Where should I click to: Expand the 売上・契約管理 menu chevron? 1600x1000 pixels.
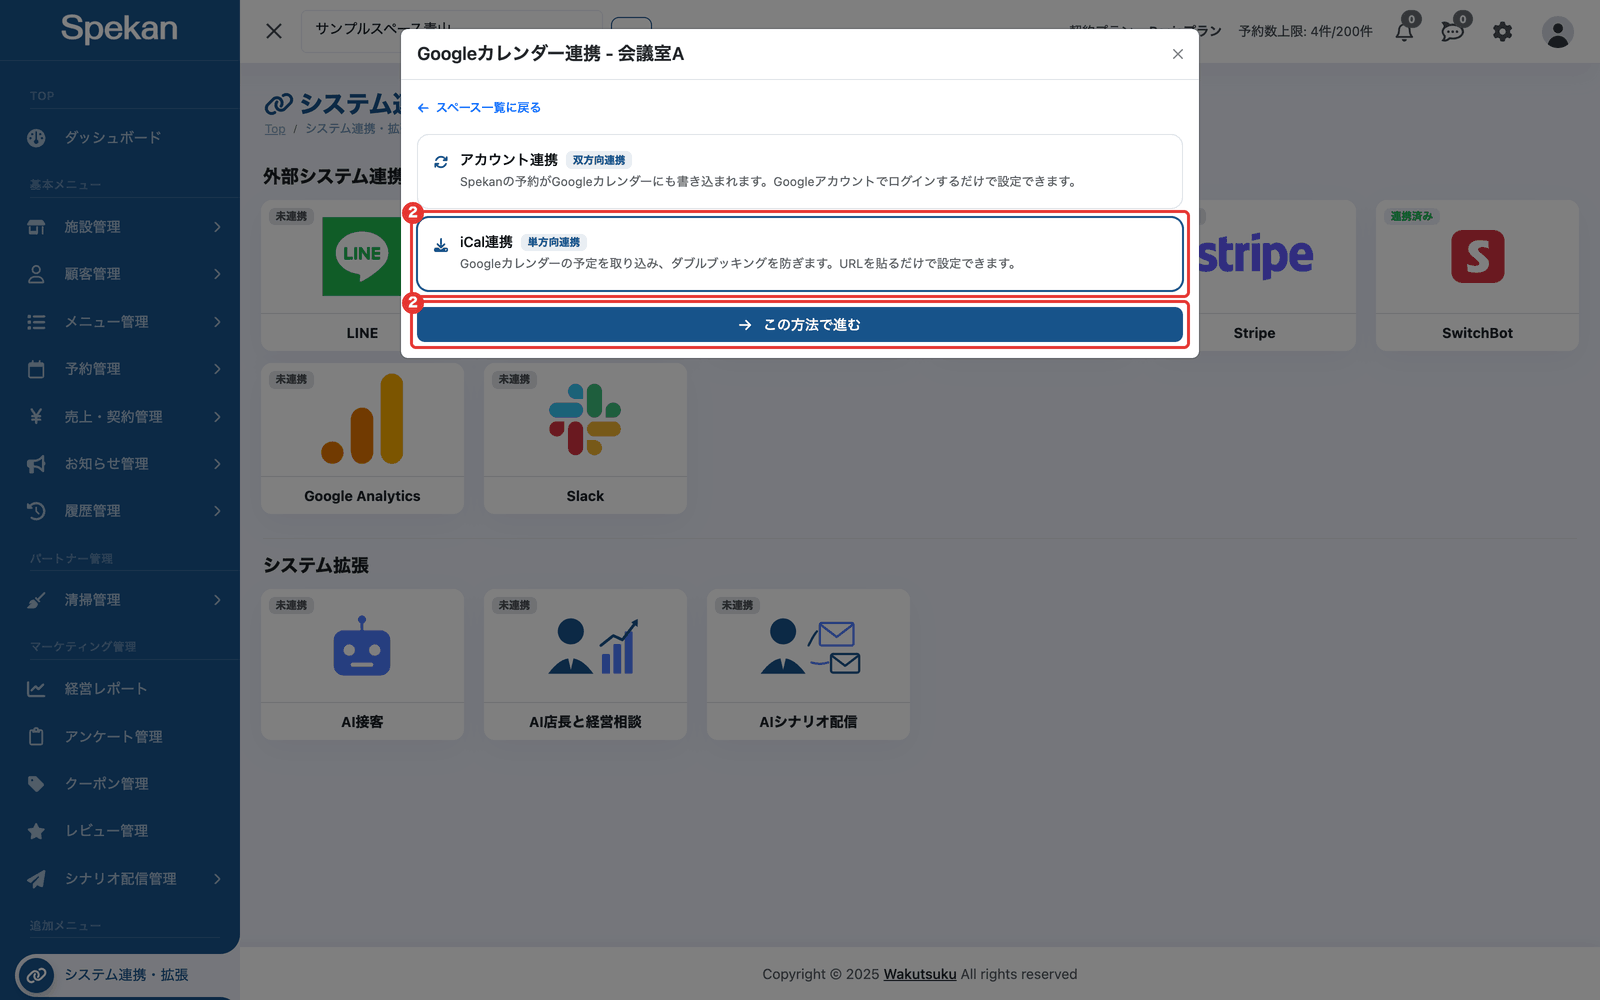(x=217, y=417)
